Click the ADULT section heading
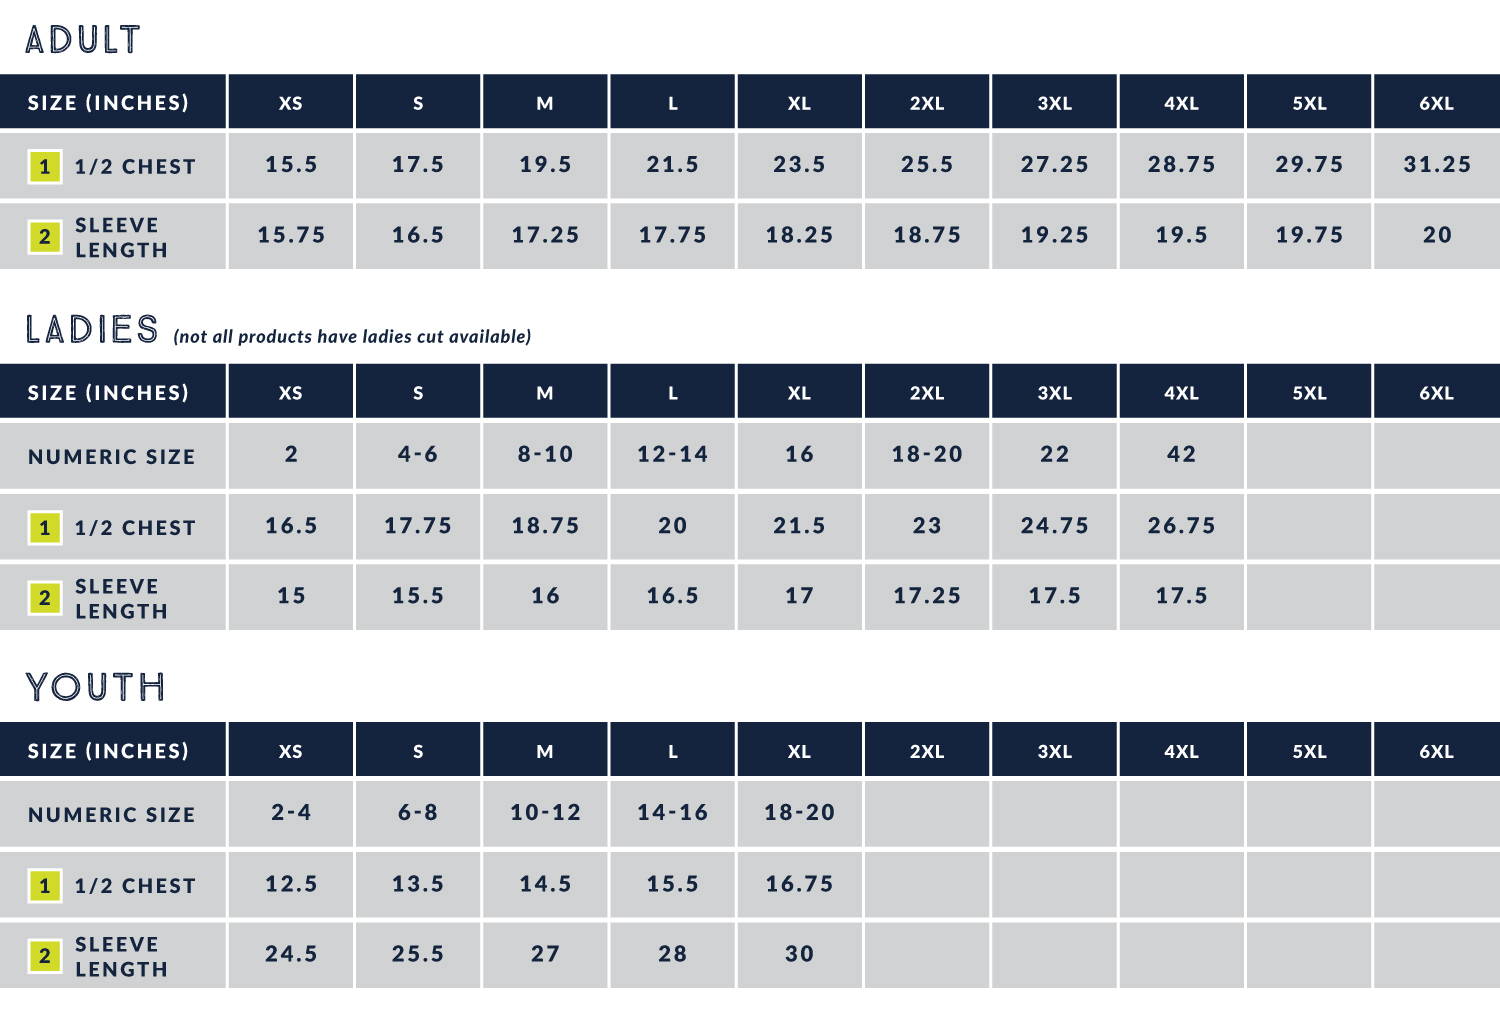This screenshot has width=1500, height=1020. [x=83, y=40]
